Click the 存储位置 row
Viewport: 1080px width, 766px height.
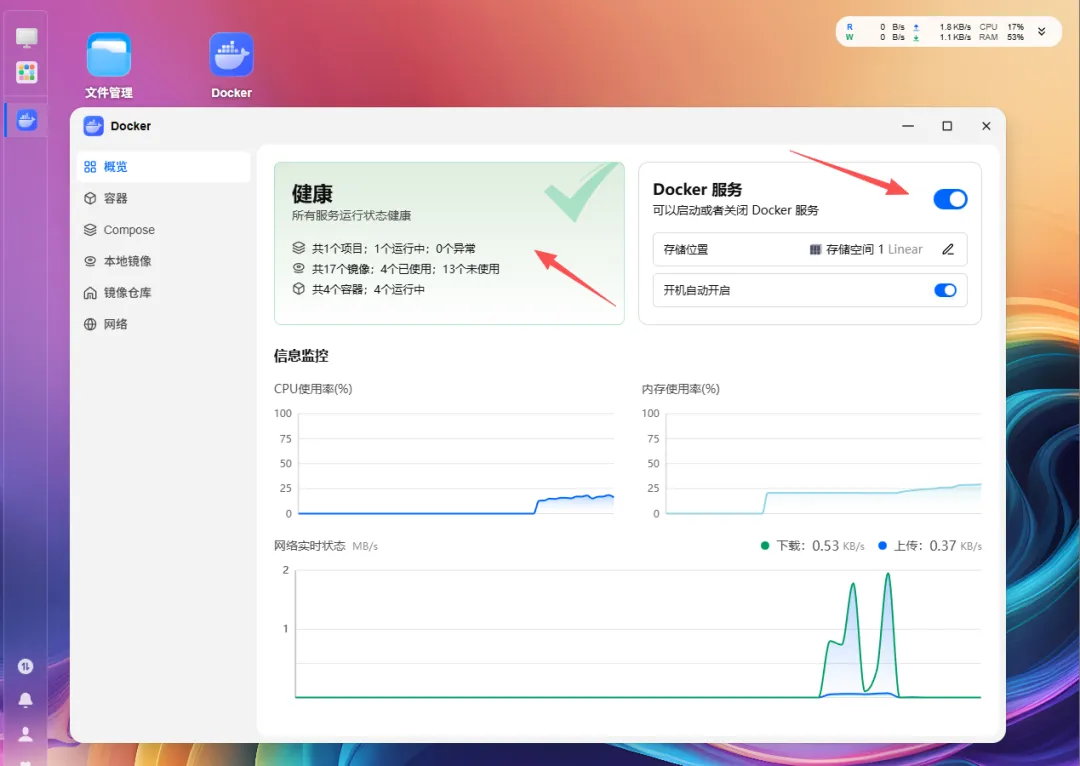[x=810, y=249]
